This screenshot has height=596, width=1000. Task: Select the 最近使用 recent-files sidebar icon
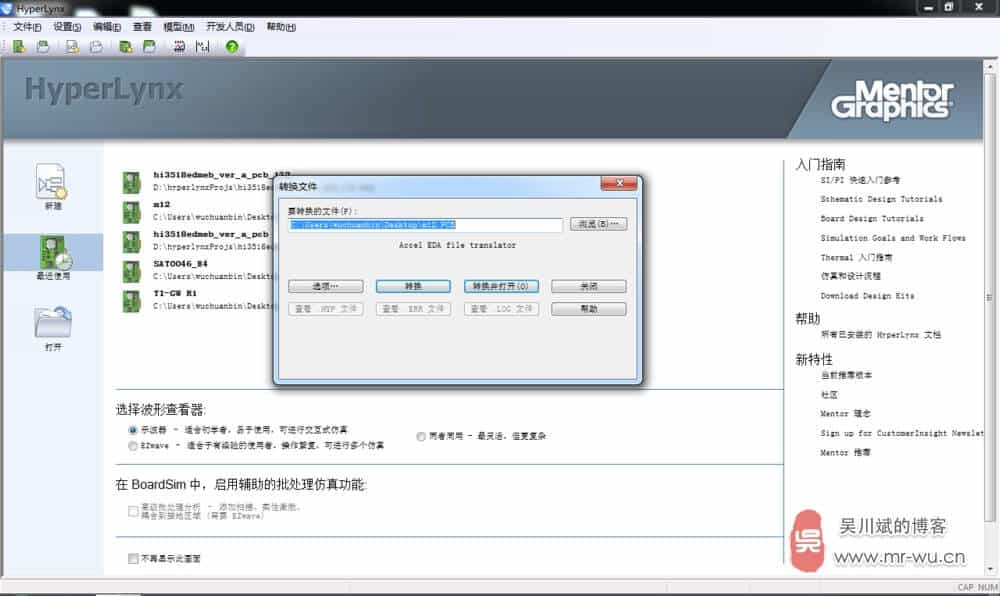[55, 252]
